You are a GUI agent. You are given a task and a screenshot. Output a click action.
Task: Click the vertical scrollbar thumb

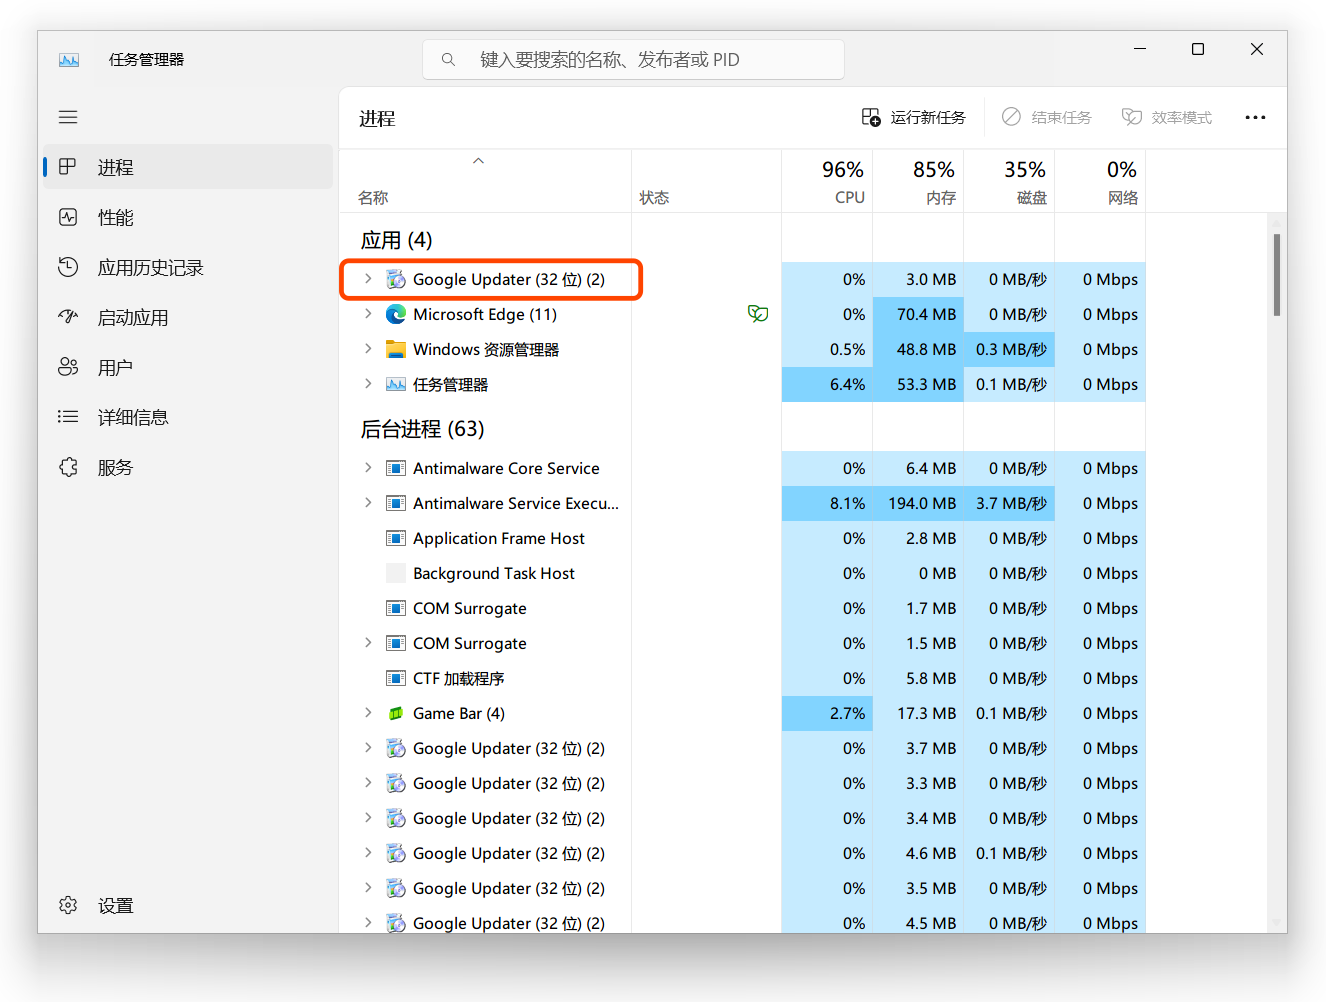point(1277,275)
